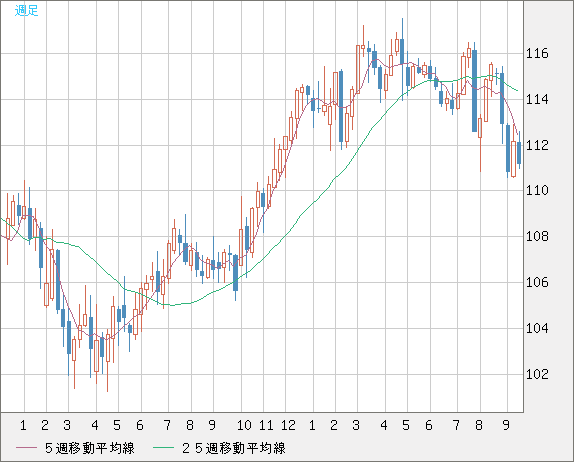Click the green 25-week average legend line
Screen dimensions: 574x462
pyautogui.click(x=163, y=448)
